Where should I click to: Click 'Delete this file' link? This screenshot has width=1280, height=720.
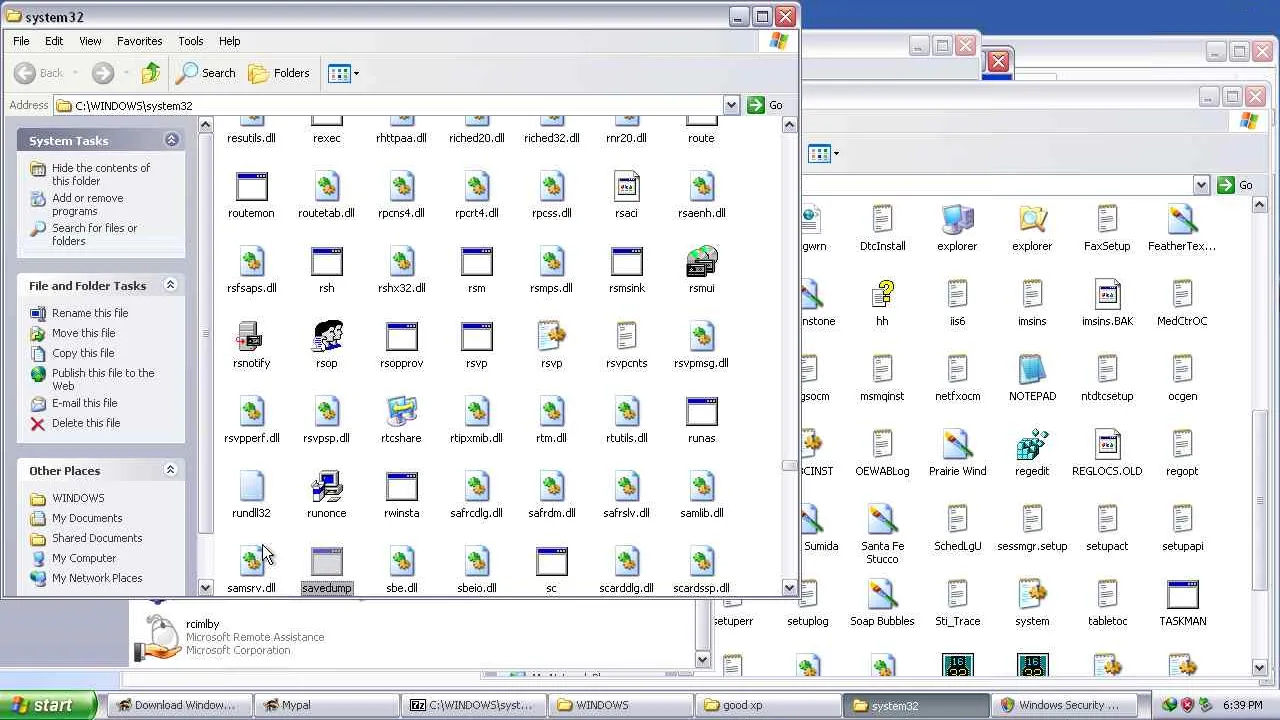point(86,423)
